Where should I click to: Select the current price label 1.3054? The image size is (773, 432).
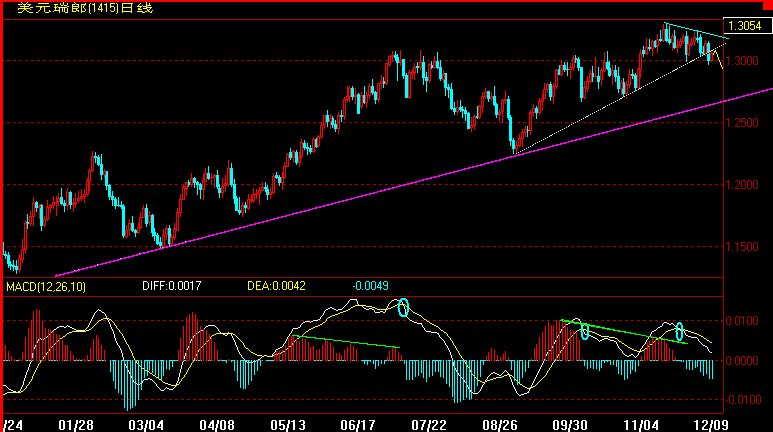[x=746, y=26]
